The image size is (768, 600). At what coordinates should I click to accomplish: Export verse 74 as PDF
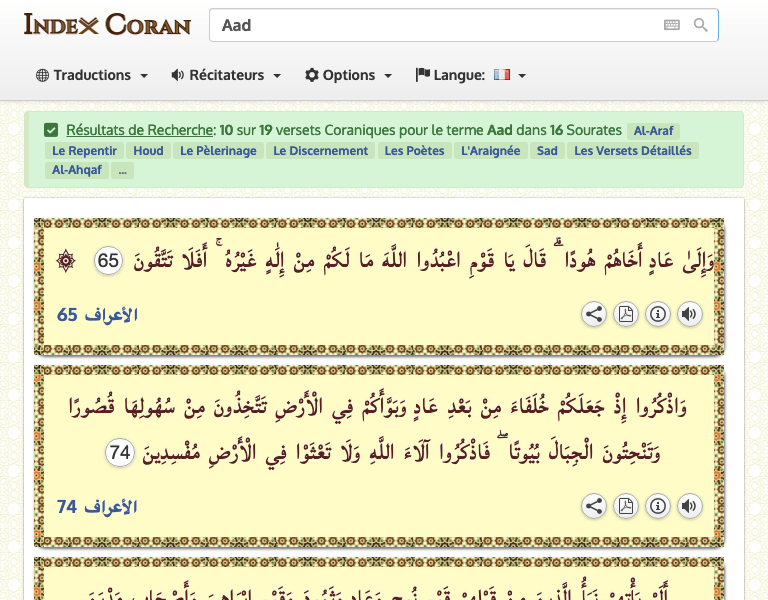coord(625,507)
